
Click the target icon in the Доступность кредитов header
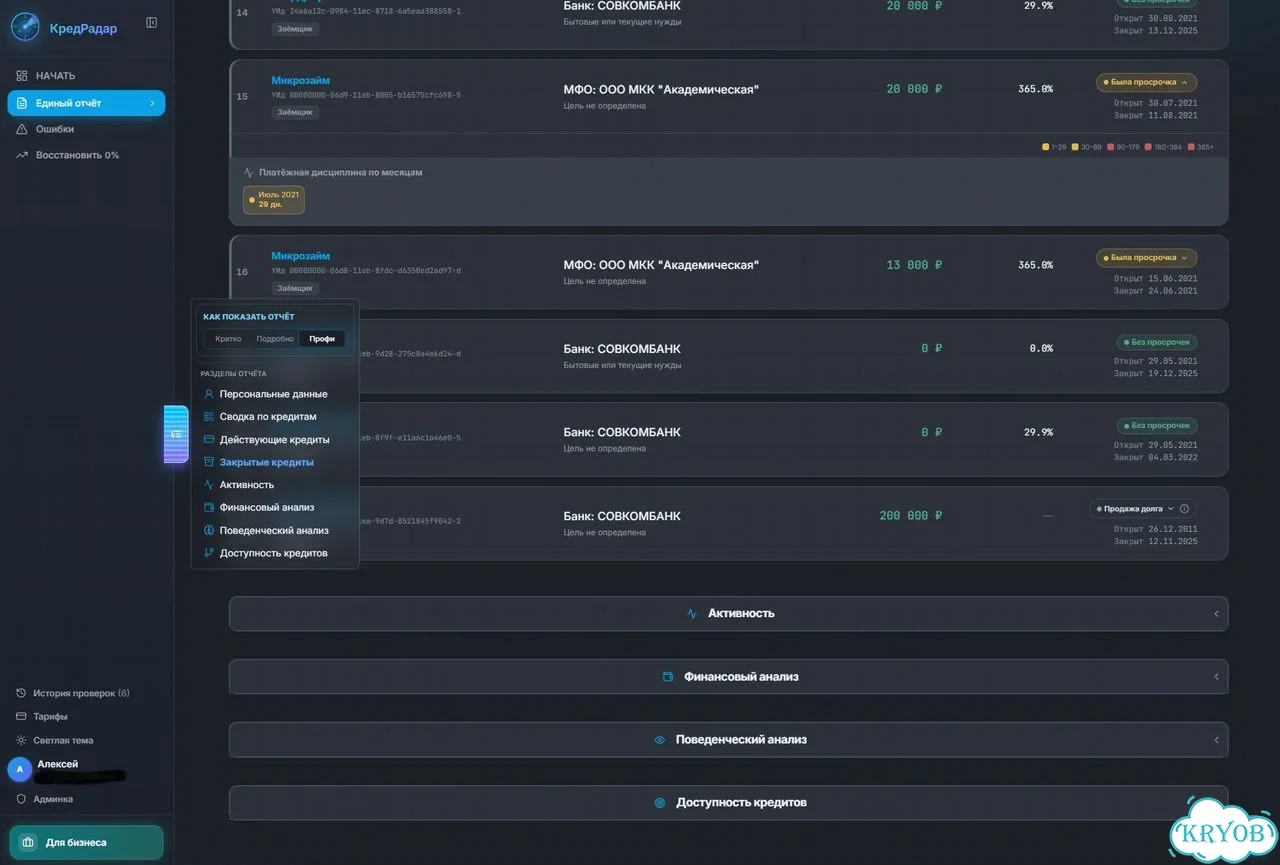[x=660, y=802]
